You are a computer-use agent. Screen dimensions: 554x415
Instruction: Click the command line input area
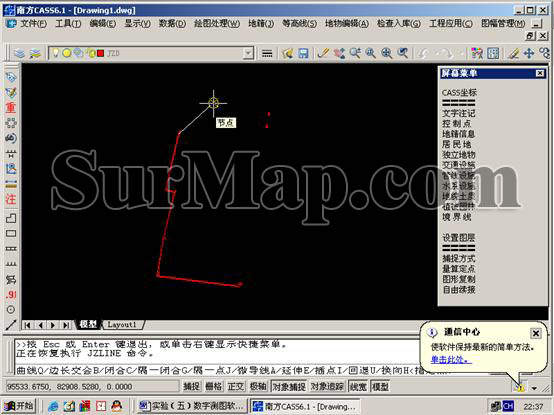(217, 370)
